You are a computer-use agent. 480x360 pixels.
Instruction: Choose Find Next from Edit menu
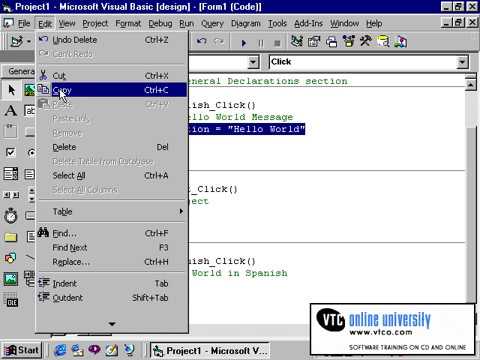point(111,247)
